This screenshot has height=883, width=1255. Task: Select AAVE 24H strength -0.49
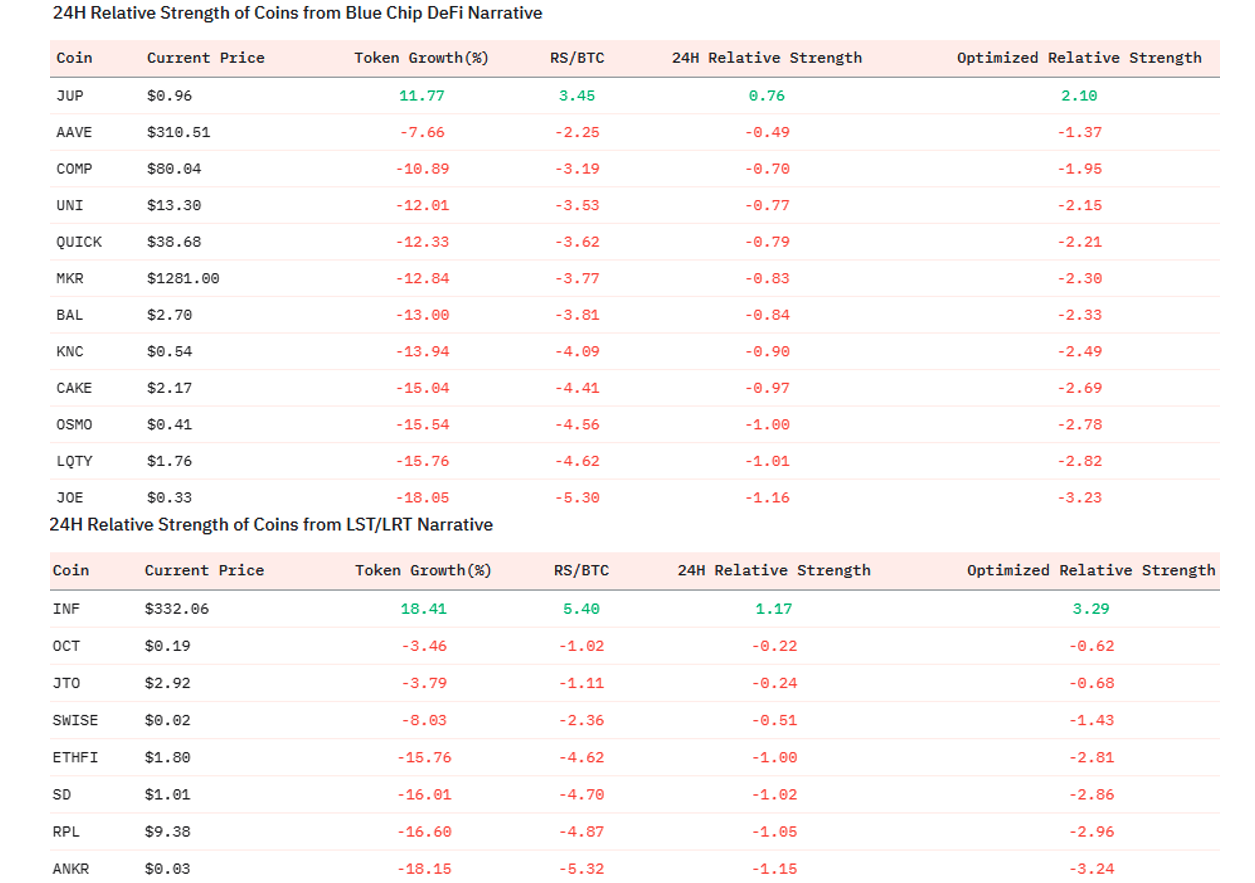click(x=767, y=132)
